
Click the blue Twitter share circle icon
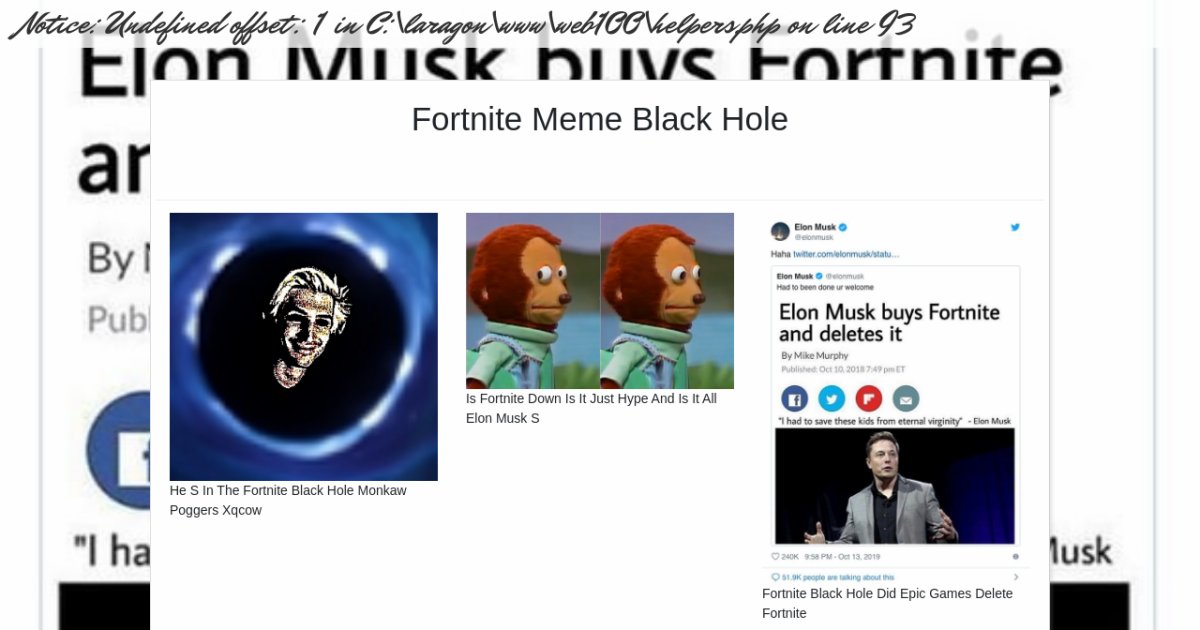832,398
